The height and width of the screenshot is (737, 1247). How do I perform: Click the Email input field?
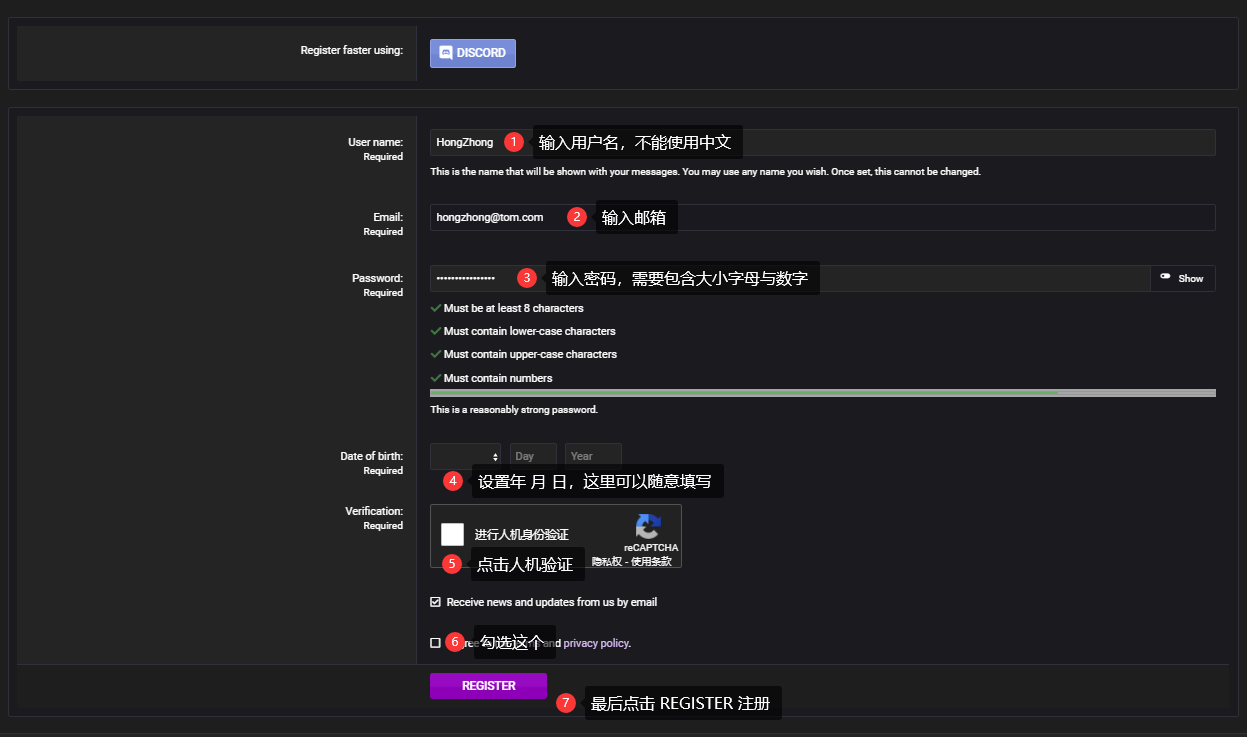pos(822,217)
